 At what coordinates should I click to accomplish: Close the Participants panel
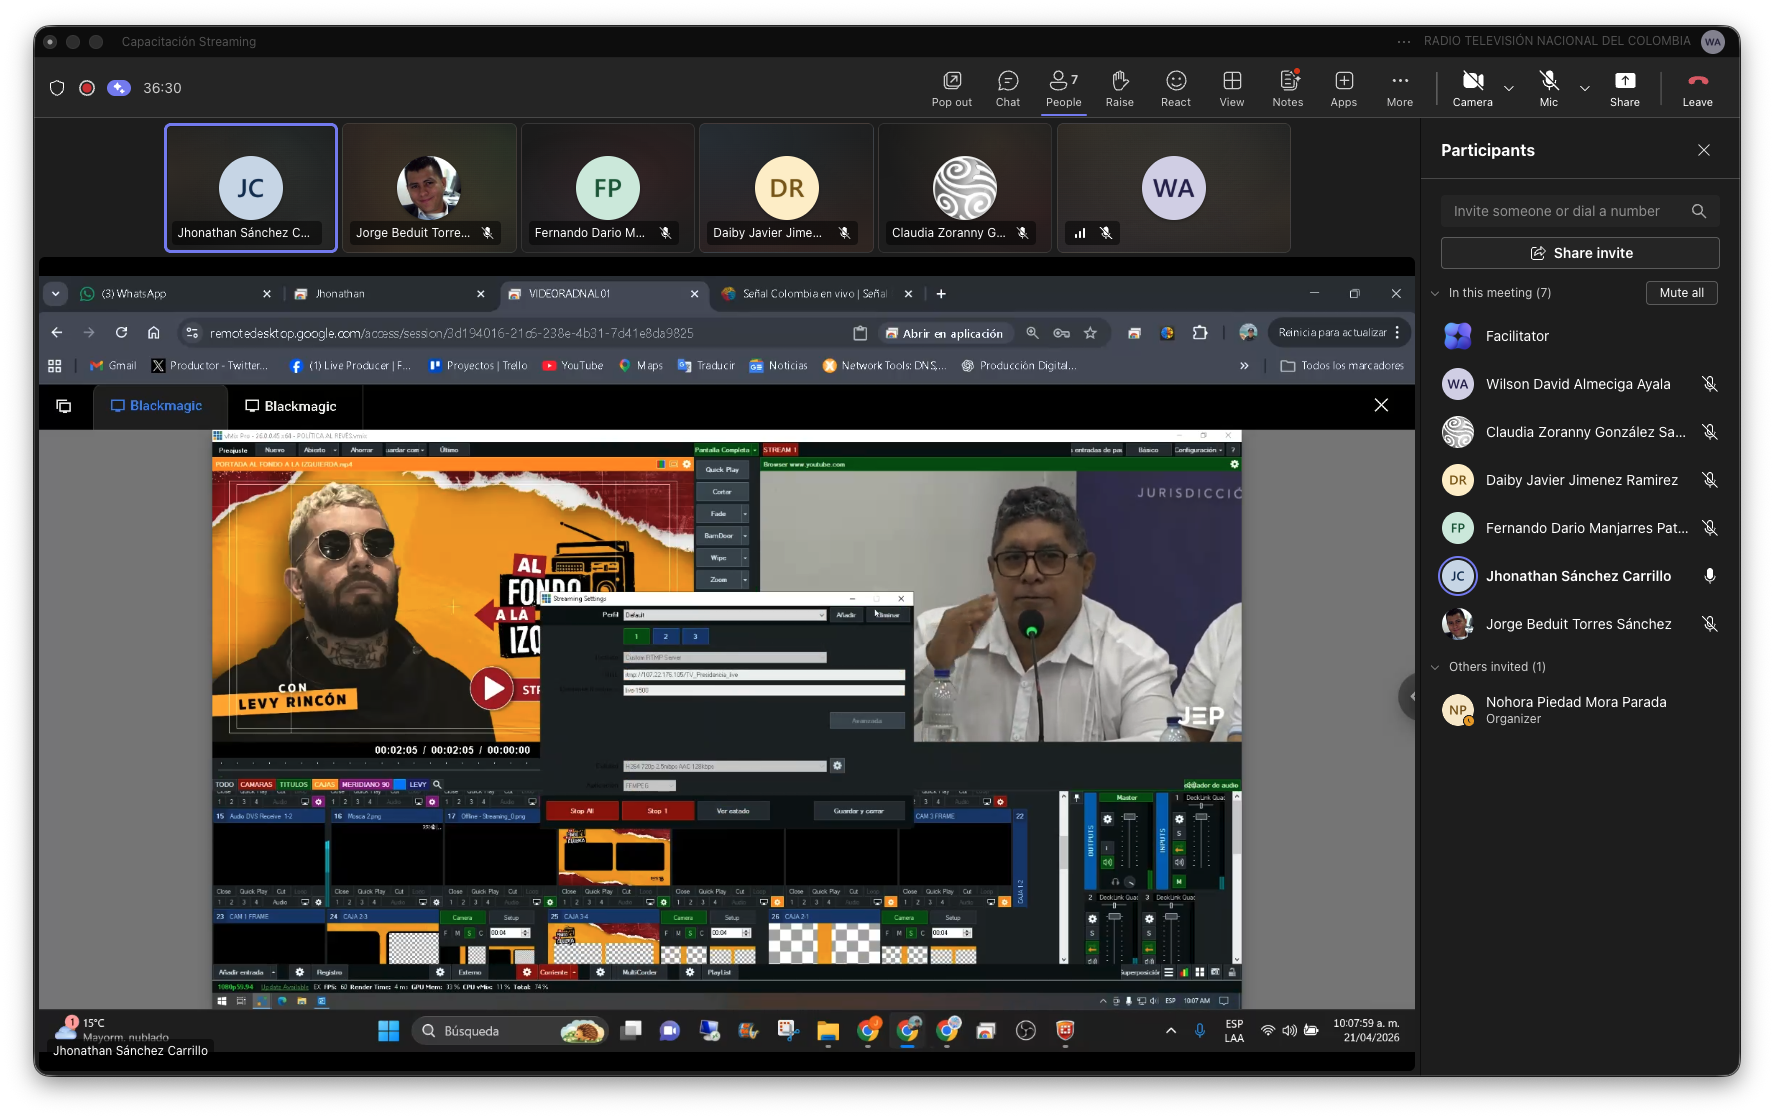[x=1704, y=150]
